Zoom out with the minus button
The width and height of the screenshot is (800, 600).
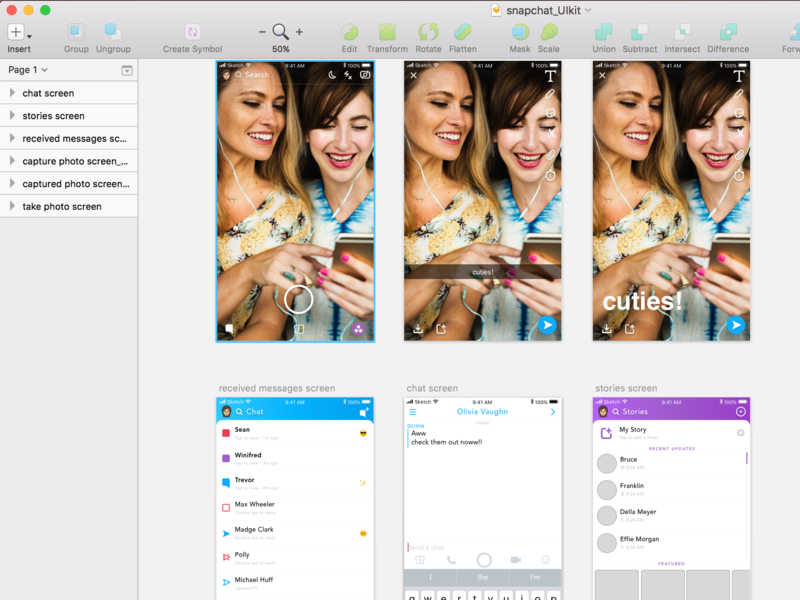tap(262, 32)
